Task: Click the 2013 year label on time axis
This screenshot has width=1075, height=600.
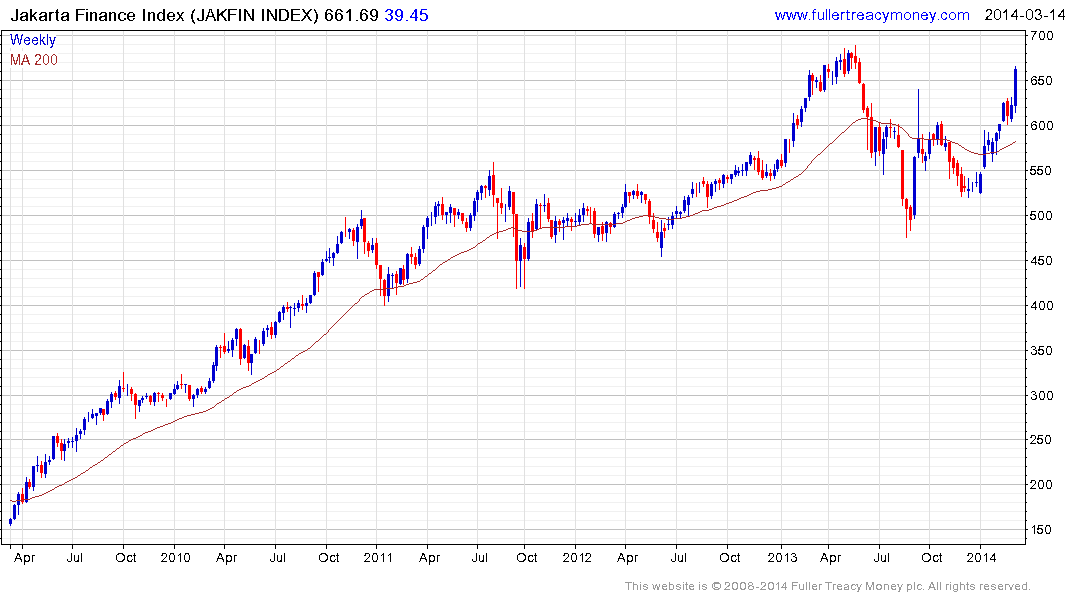Action: 782,557
